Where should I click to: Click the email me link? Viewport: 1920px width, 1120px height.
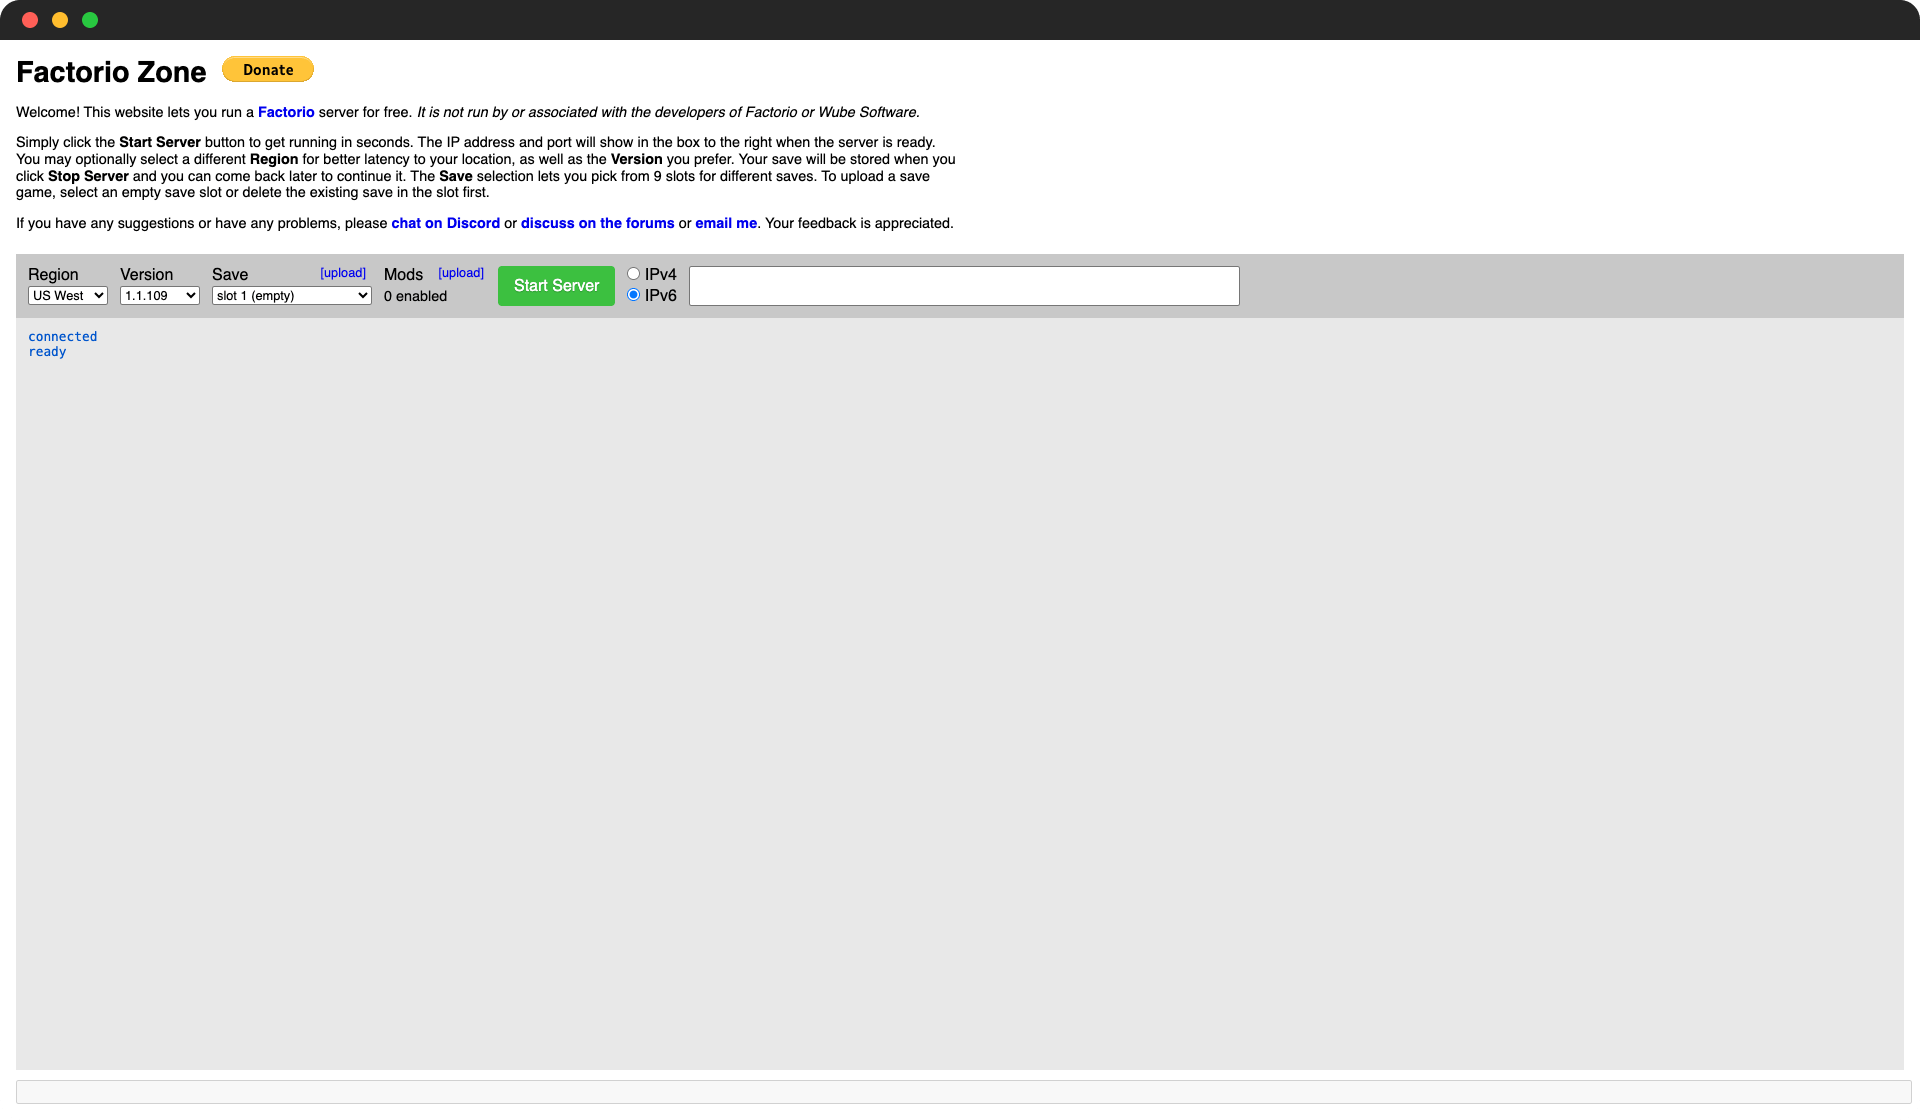coord(725,223)
